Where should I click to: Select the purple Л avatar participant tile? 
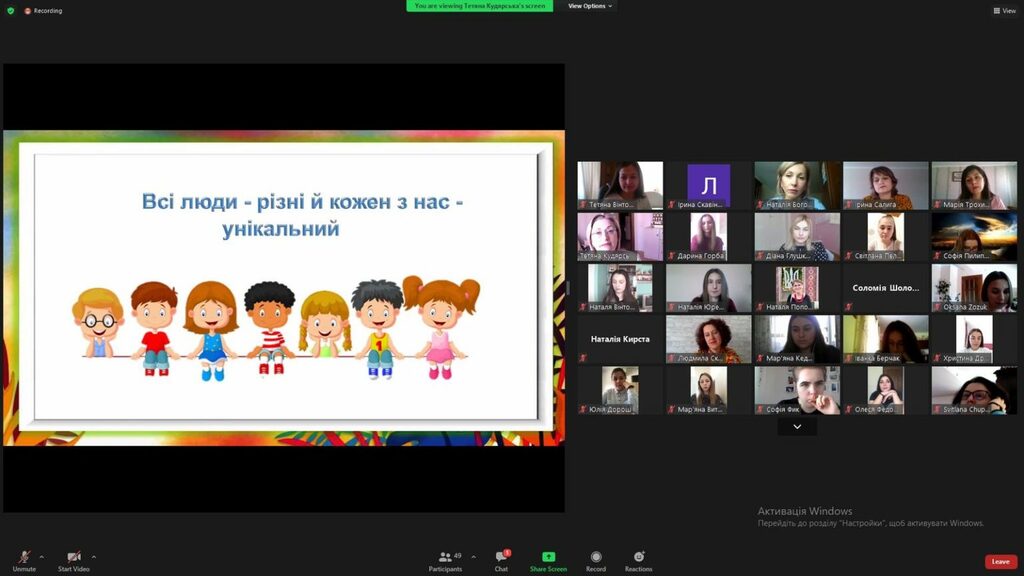point(709,185)
